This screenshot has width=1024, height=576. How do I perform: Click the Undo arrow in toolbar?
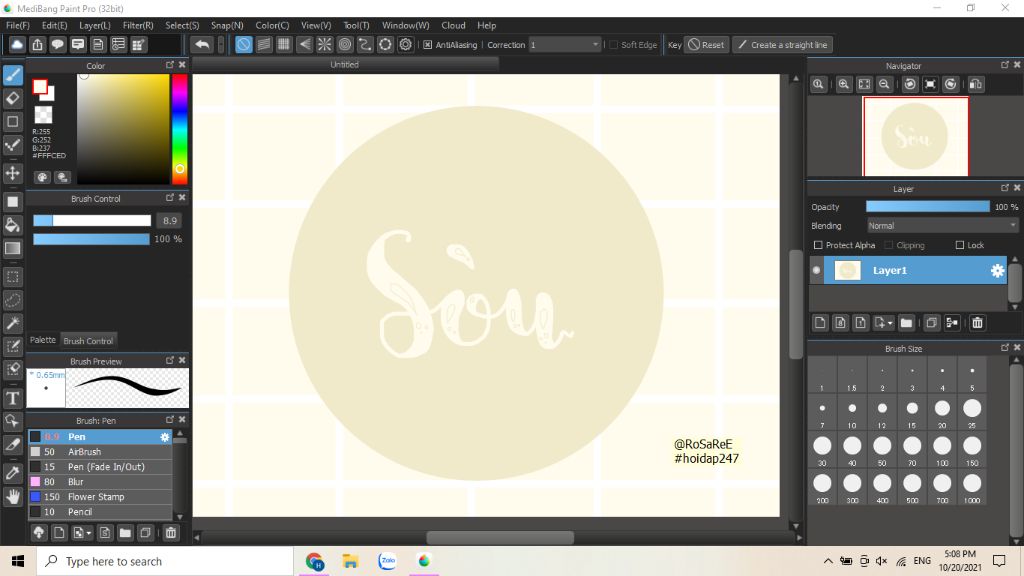202,44
